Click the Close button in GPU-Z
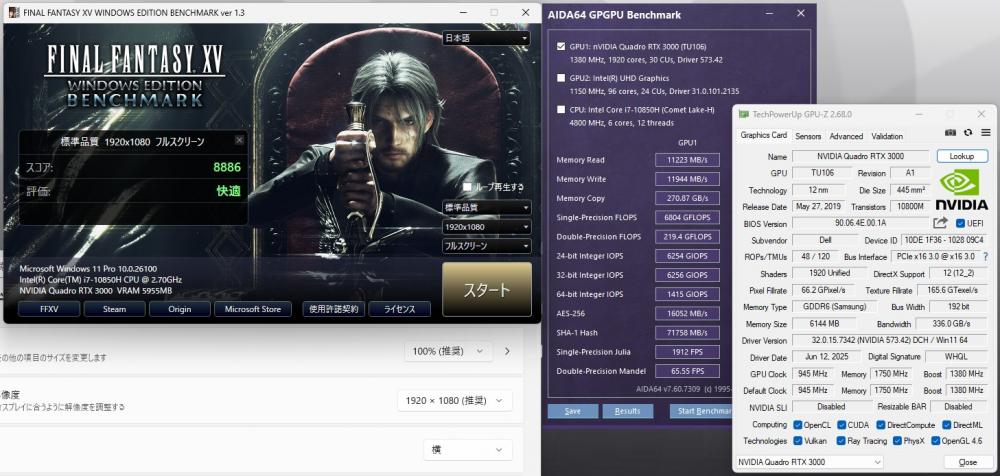Image resolution: width=1000 pixels, height=476 pixels. [x=967, y=462]
